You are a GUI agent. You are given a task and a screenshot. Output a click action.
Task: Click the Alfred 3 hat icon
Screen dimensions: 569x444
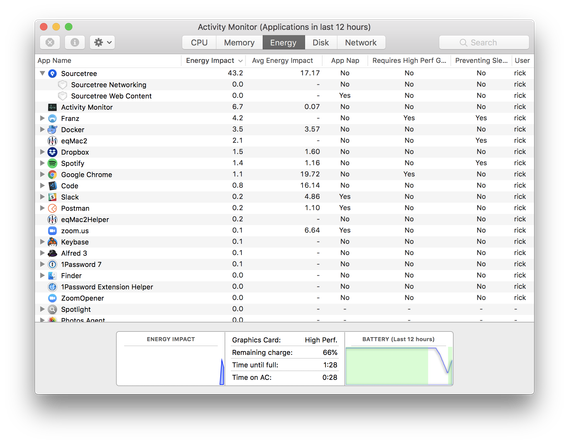point(52,253)
